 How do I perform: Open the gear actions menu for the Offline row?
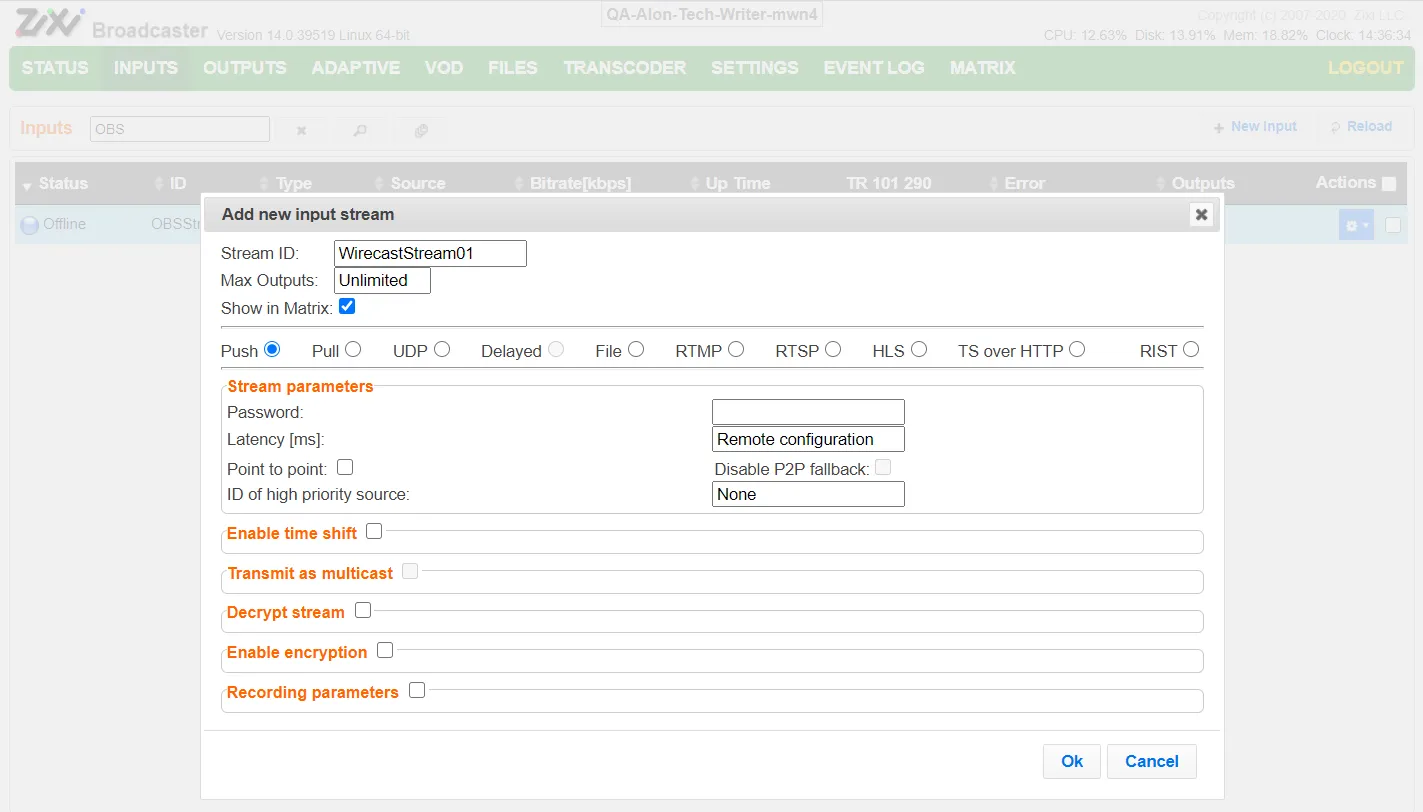point(1356,225)
